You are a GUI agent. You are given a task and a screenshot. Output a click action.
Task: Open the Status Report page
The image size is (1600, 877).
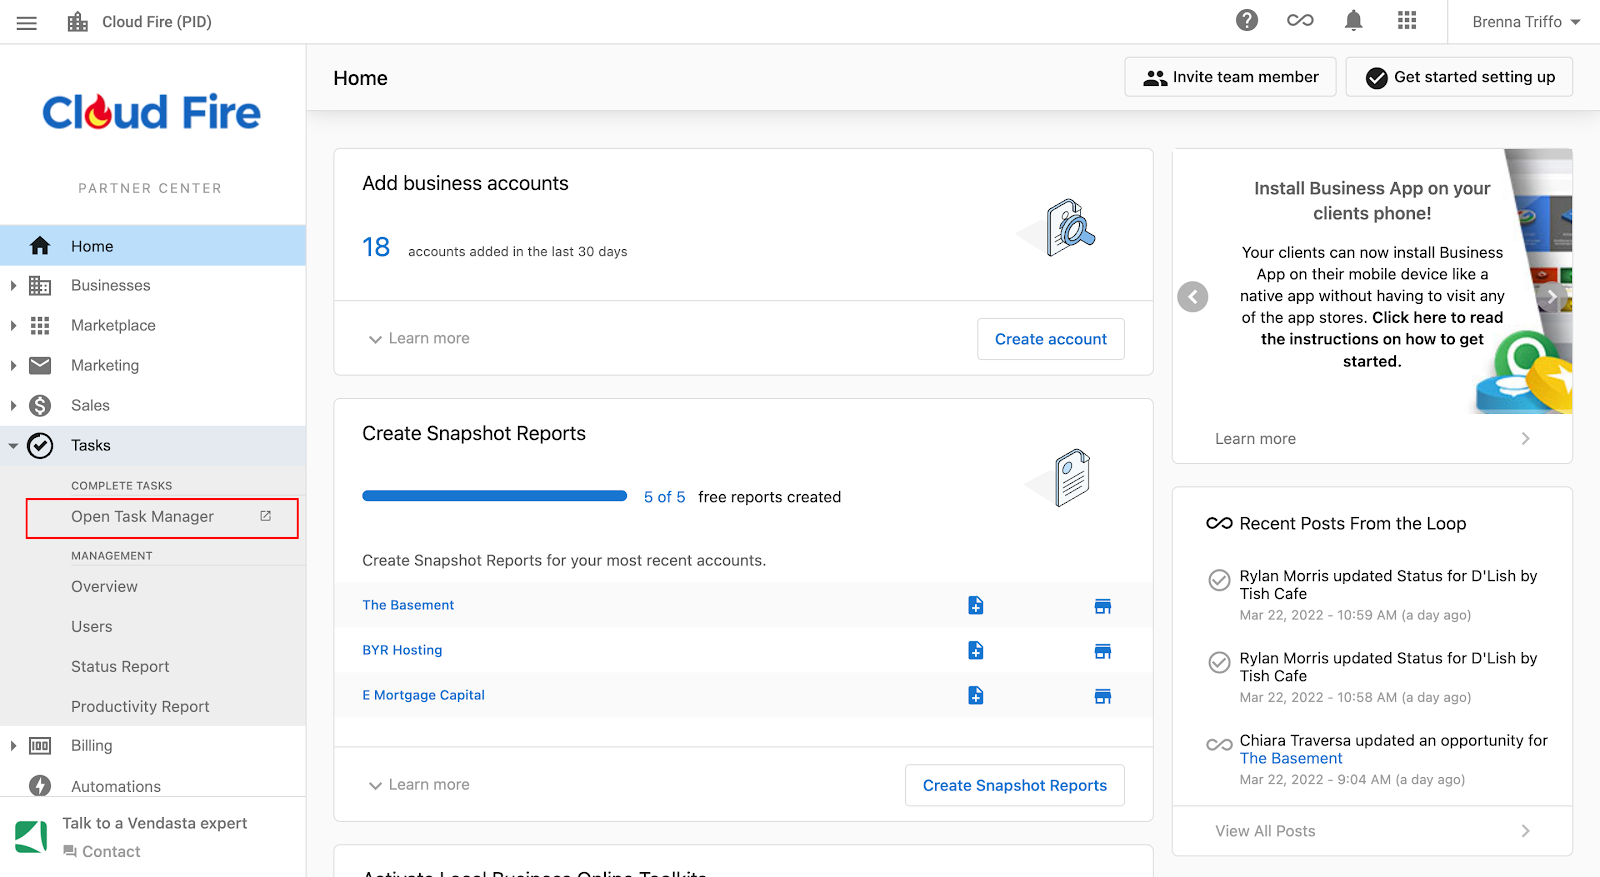click(120, 667)
